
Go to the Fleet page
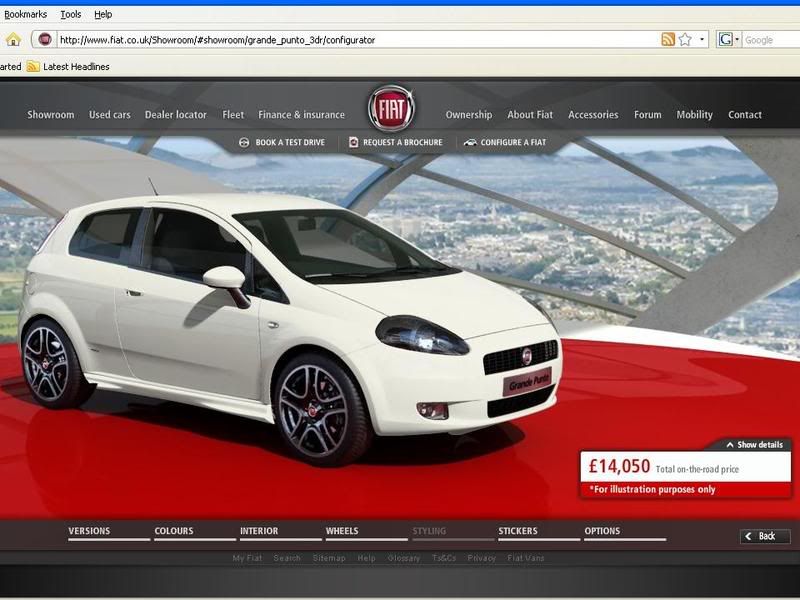point(233,115)
